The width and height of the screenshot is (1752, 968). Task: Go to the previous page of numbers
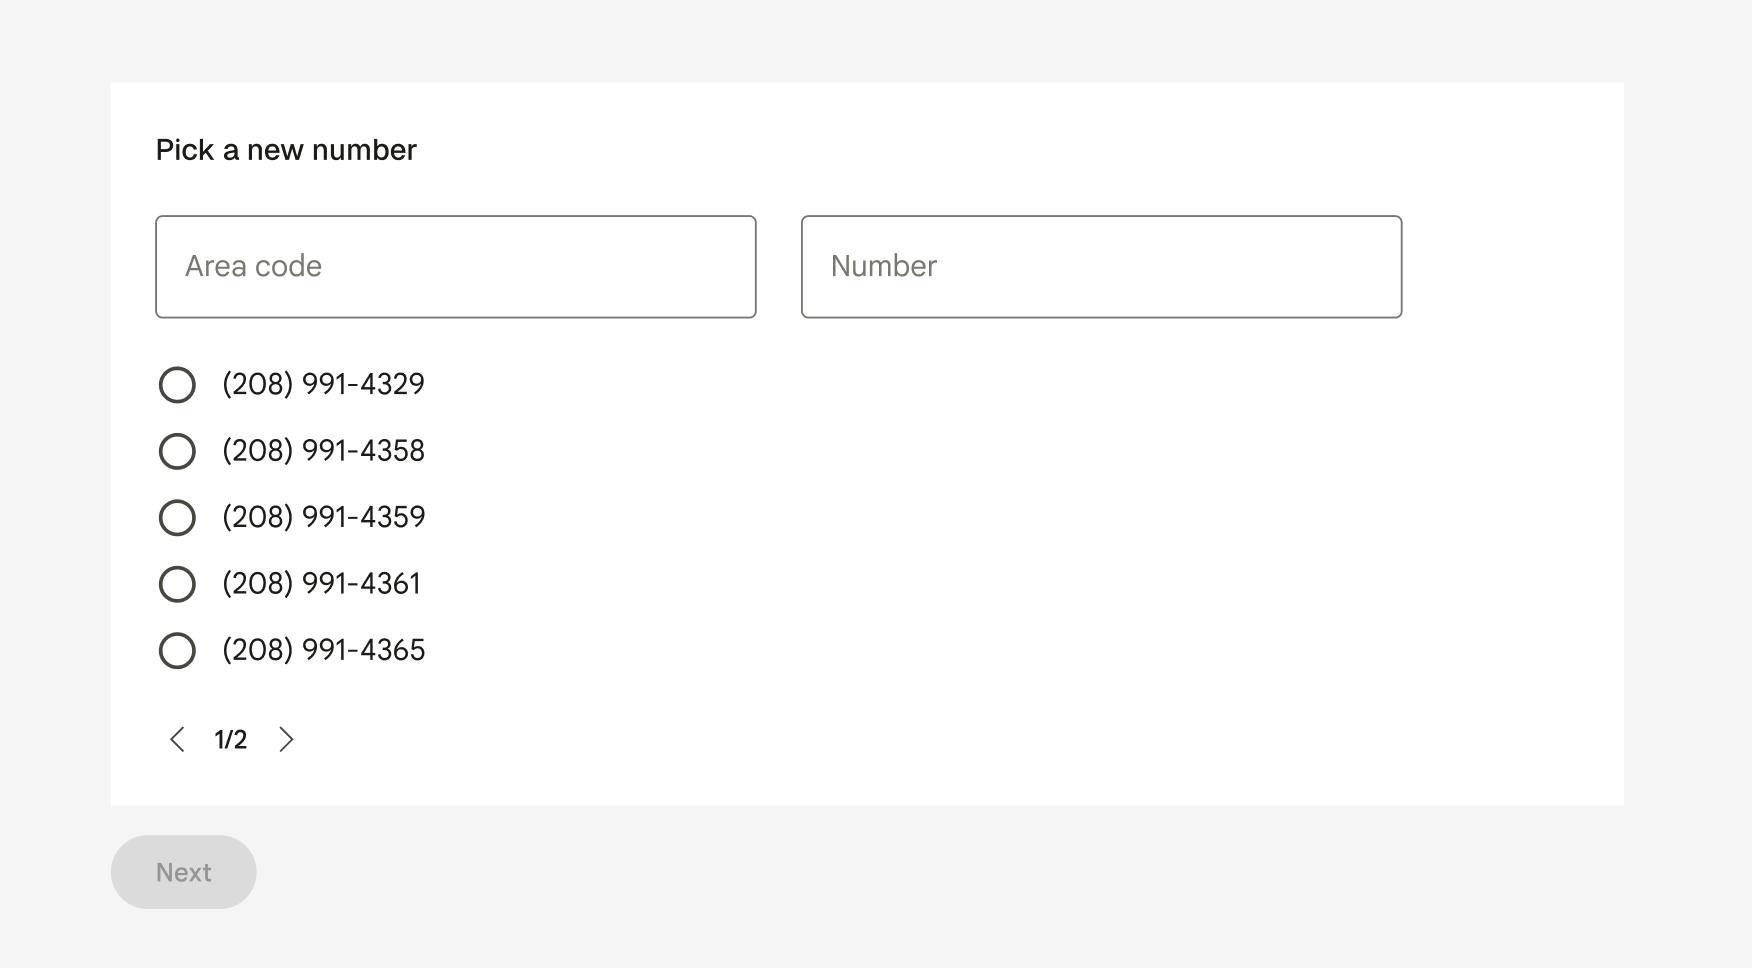click(x=177, y=740)
